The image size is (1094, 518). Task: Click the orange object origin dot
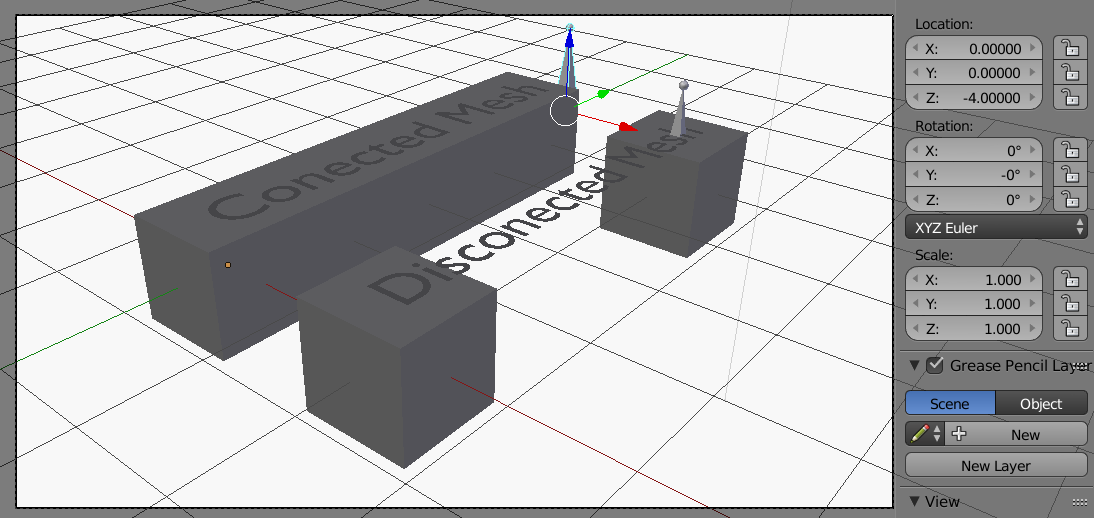pyautogui.click(x=227, y=265)
